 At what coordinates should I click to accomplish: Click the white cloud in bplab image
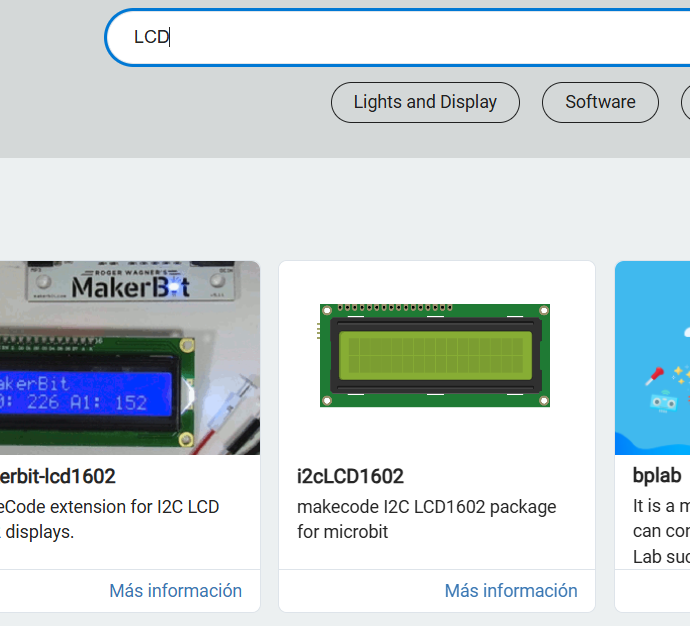[x=686, y=330]
